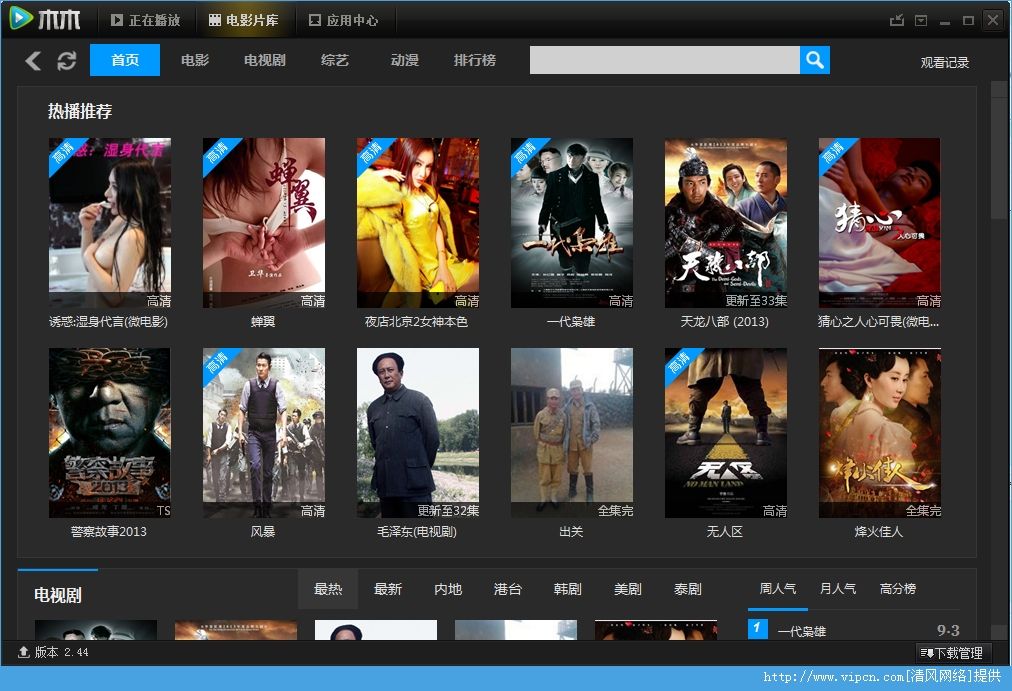Image resolution: width=1012 pixels, height=691 pixels.
Task: Click the vertical scrollbar thumb
Action: [997, 158]
